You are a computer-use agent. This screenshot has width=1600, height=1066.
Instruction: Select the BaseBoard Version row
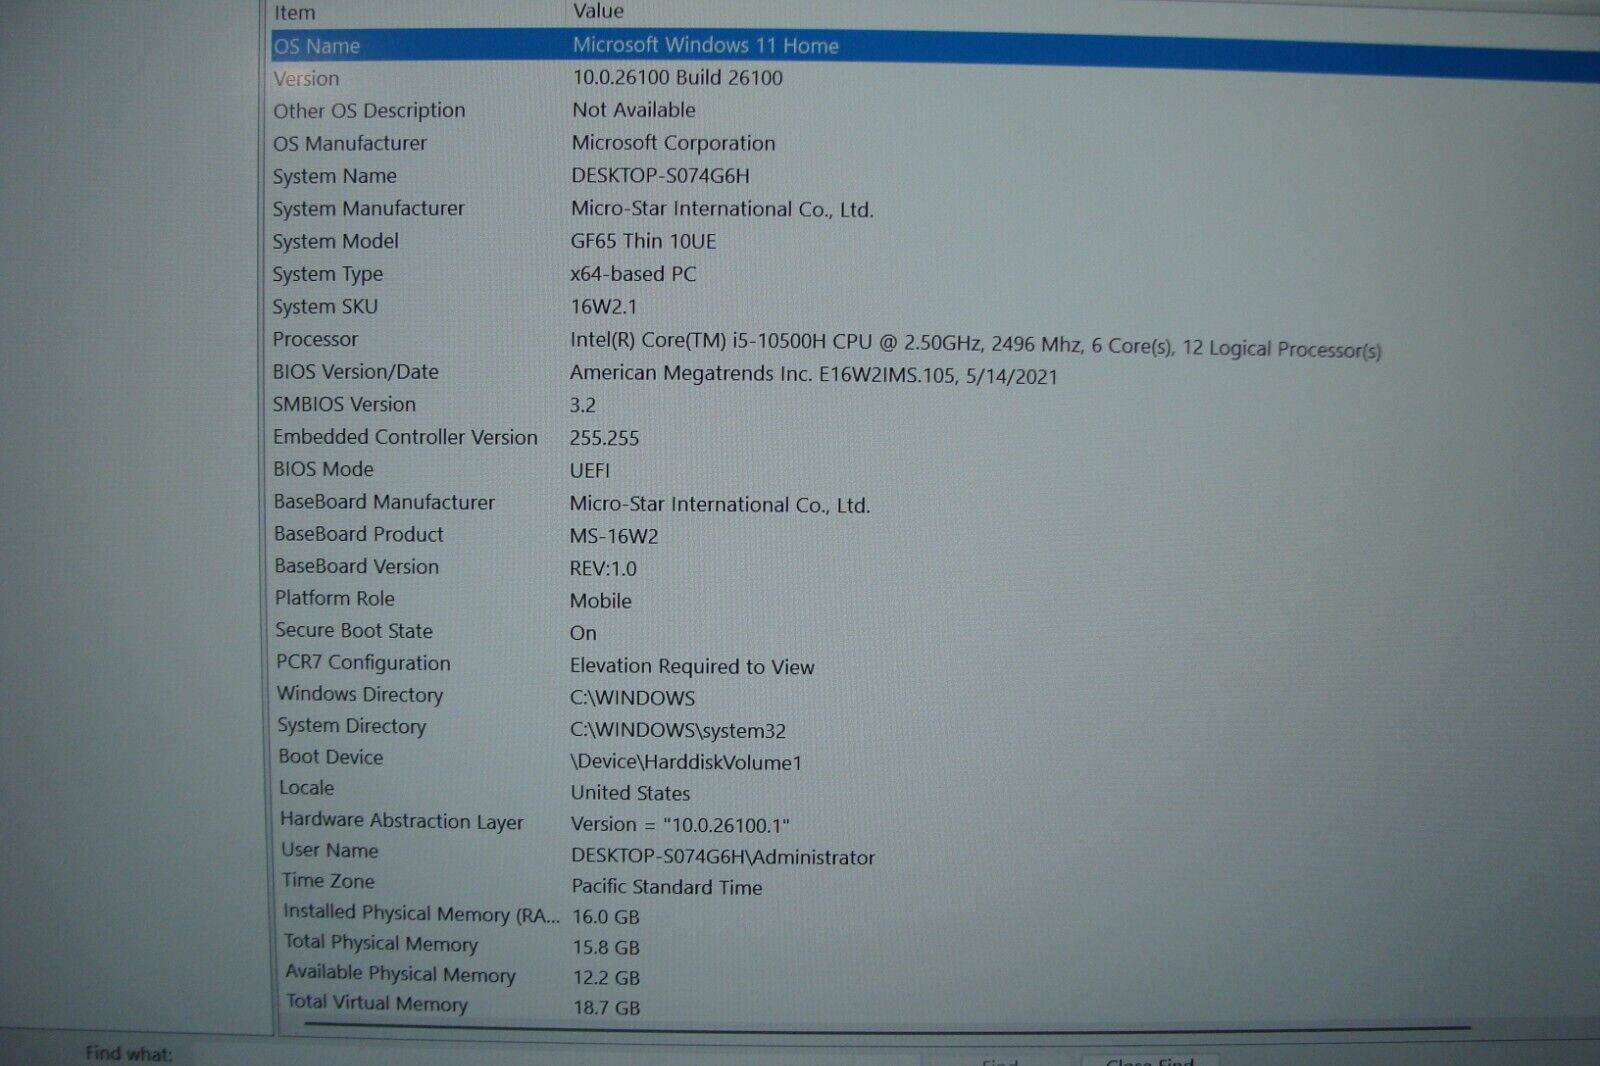click(x=935, y=567)
